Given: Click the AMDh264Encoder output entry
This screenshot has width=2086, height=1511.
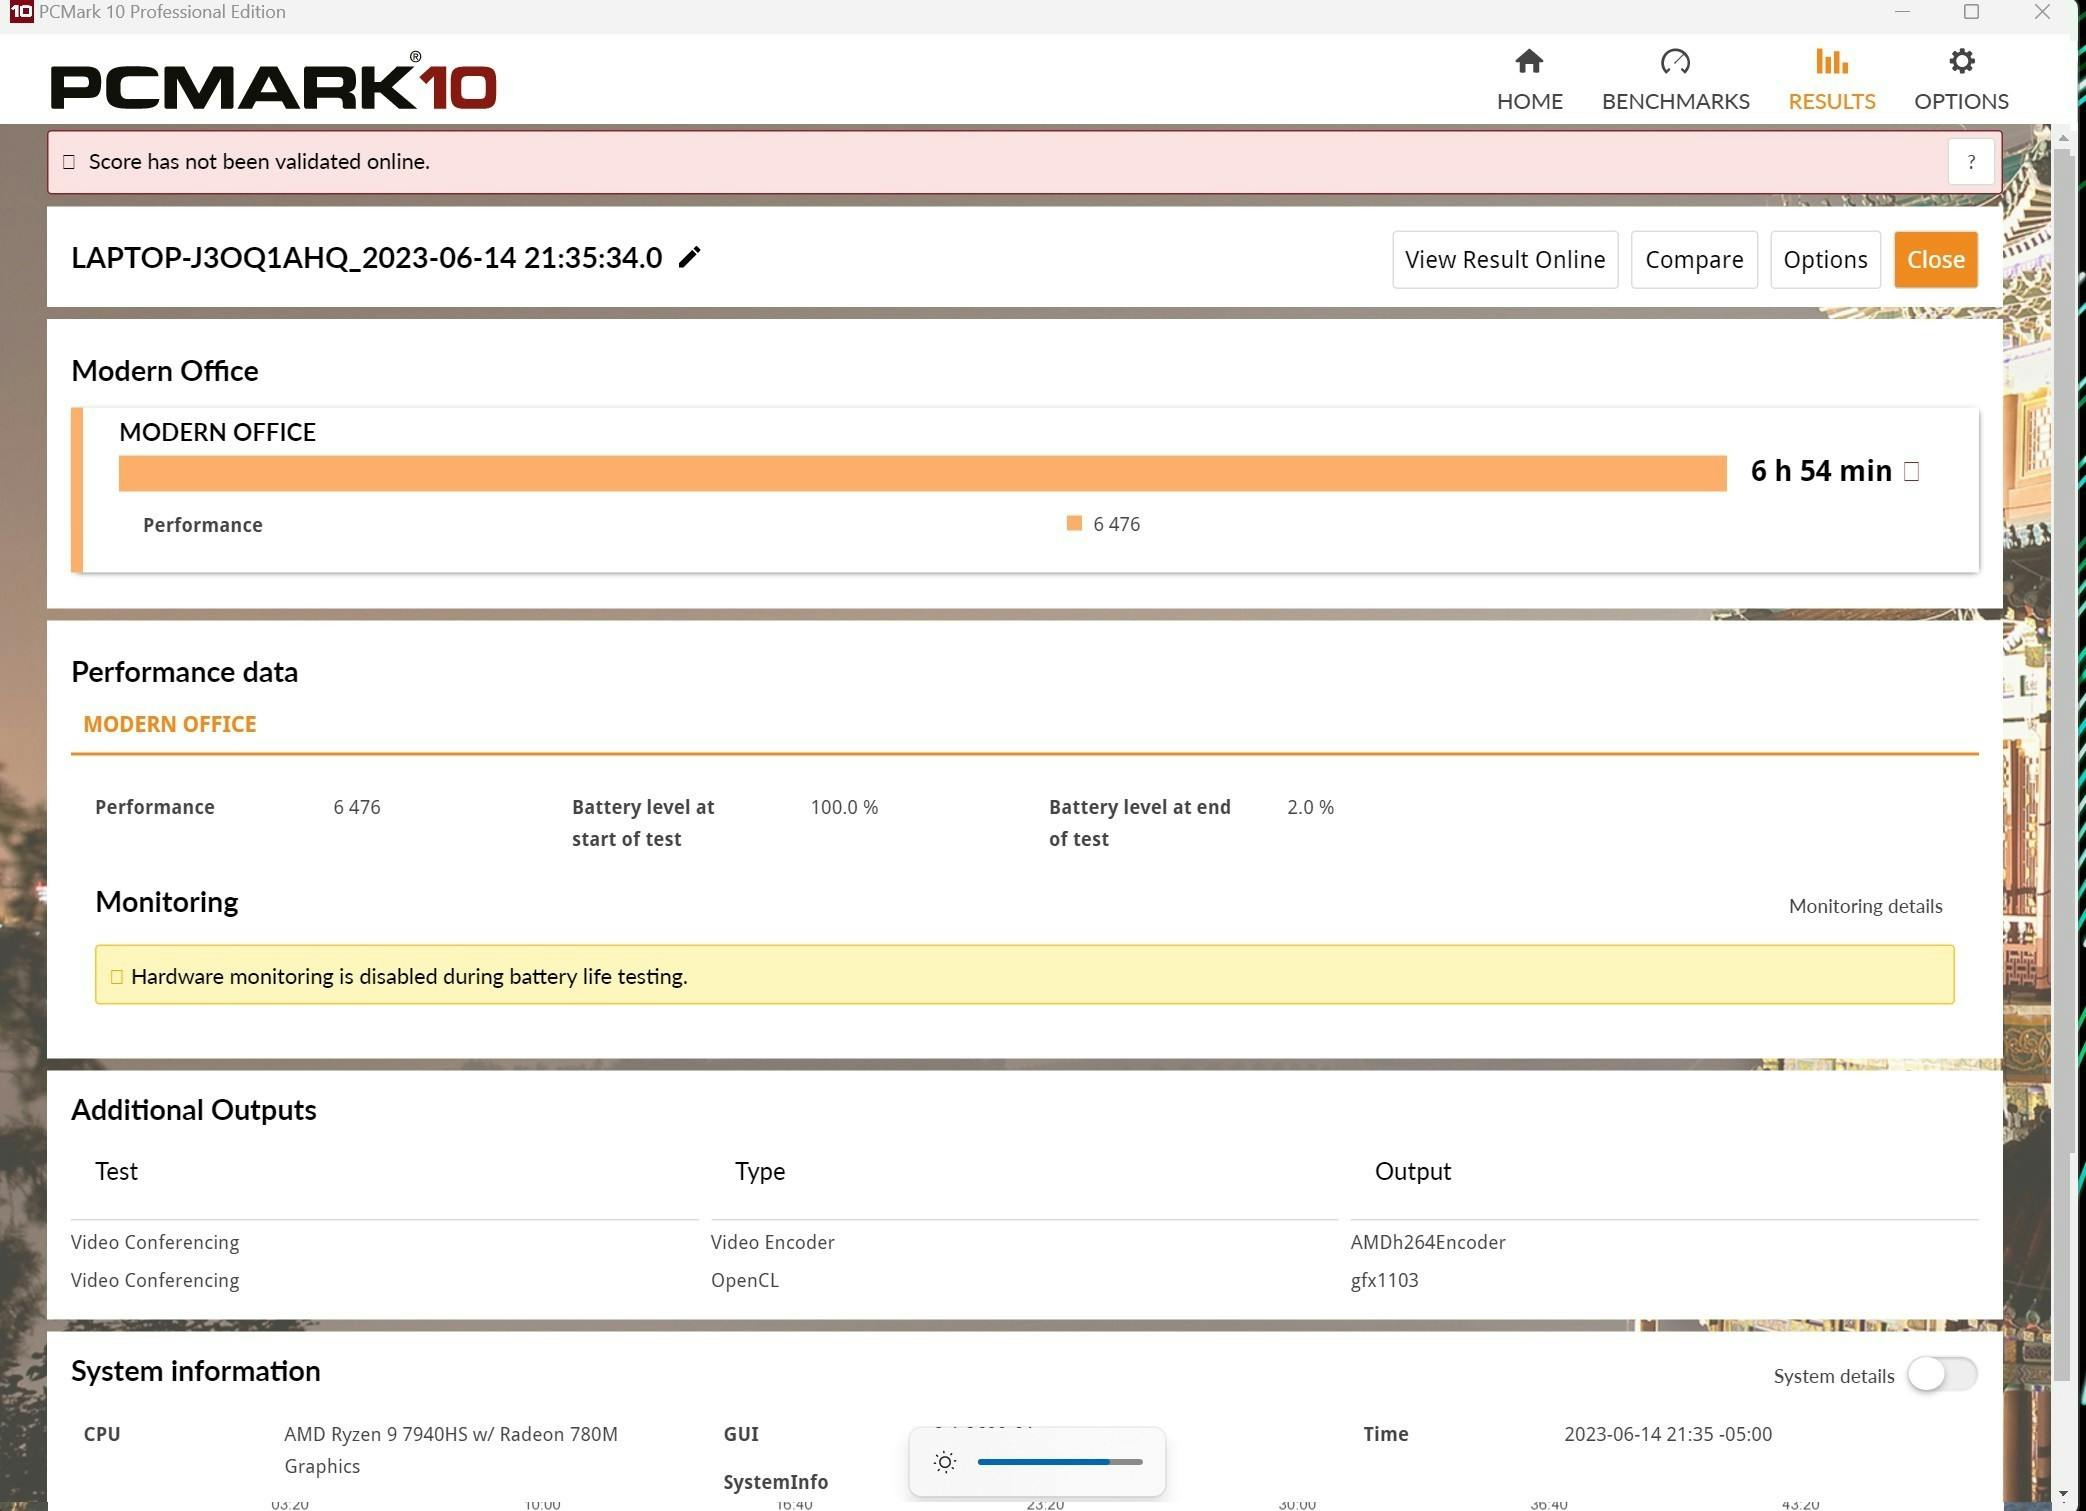Looking at the screenshot, I should (1427, 1242).
